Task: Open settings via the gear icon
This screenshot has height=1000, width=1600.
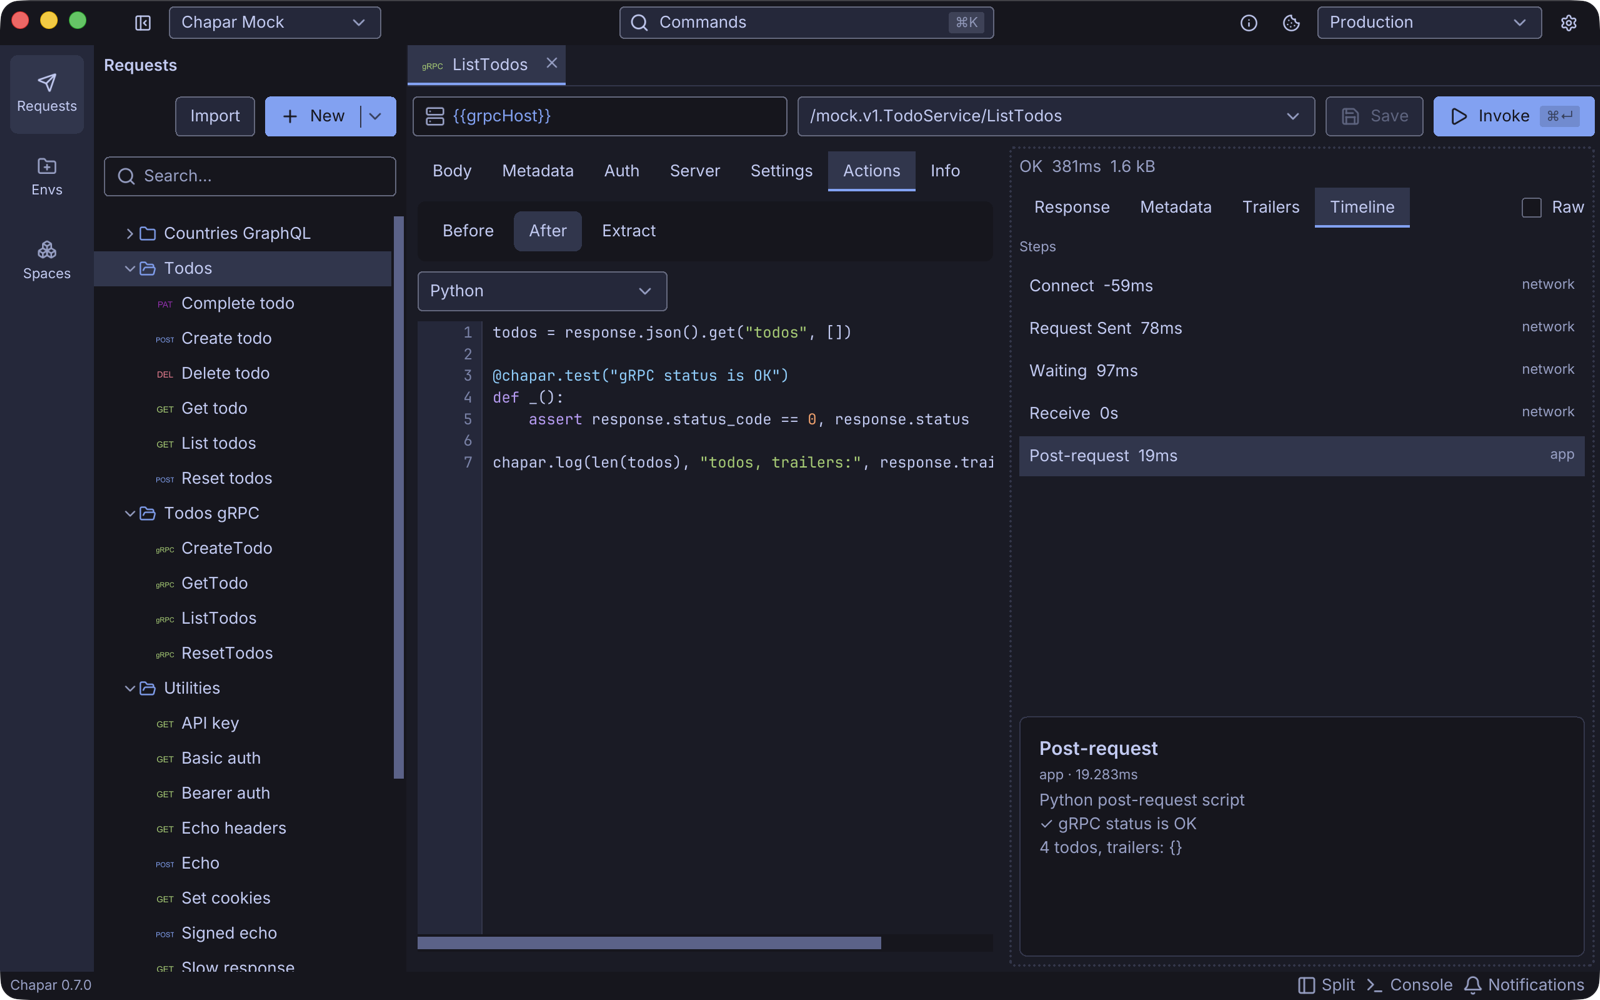Action: [1568, 23]
